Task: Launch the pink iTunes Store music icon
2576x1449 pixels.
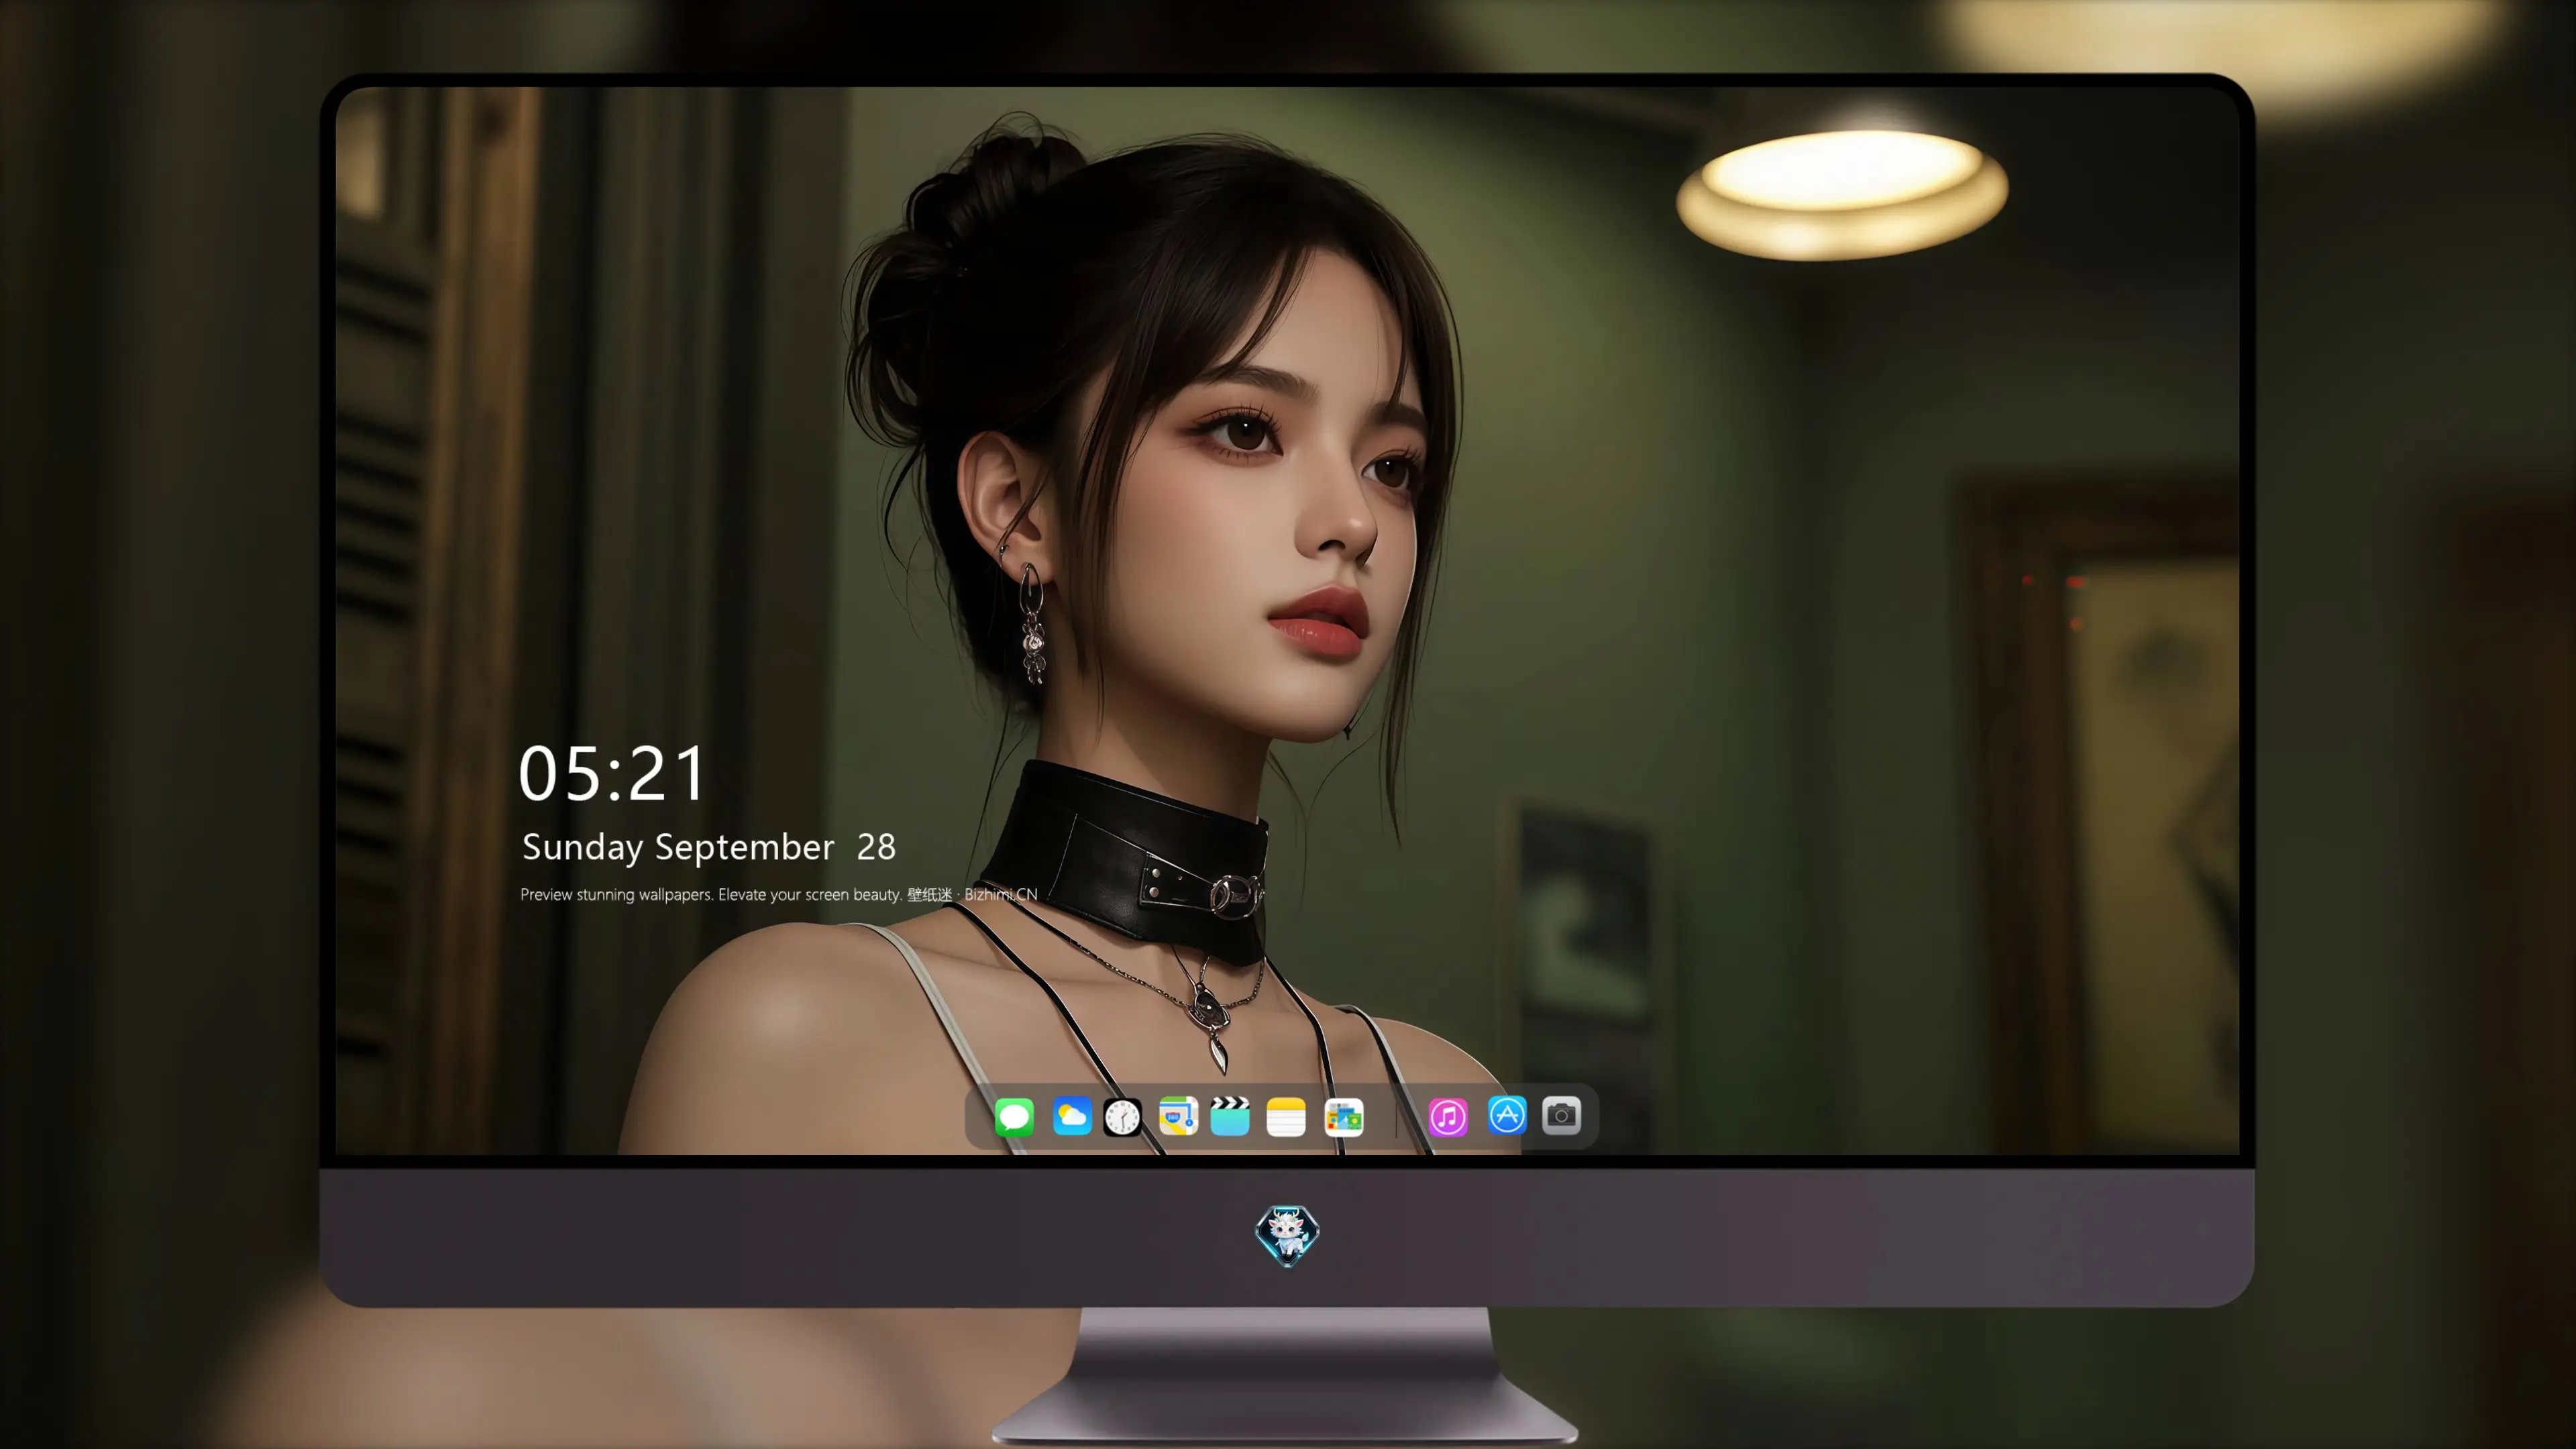Action: click(x=1448, y=1117)
